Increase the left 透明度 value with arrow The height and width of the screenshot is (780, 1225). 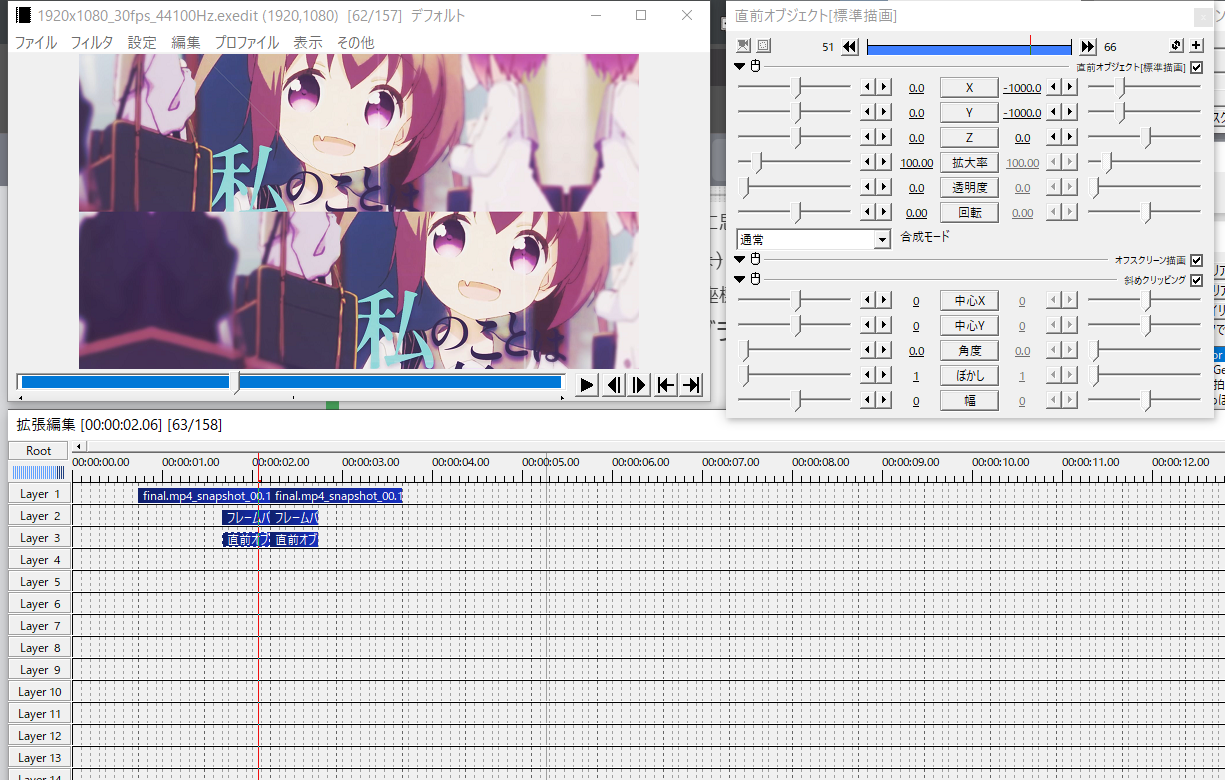(x=883, y=187)
